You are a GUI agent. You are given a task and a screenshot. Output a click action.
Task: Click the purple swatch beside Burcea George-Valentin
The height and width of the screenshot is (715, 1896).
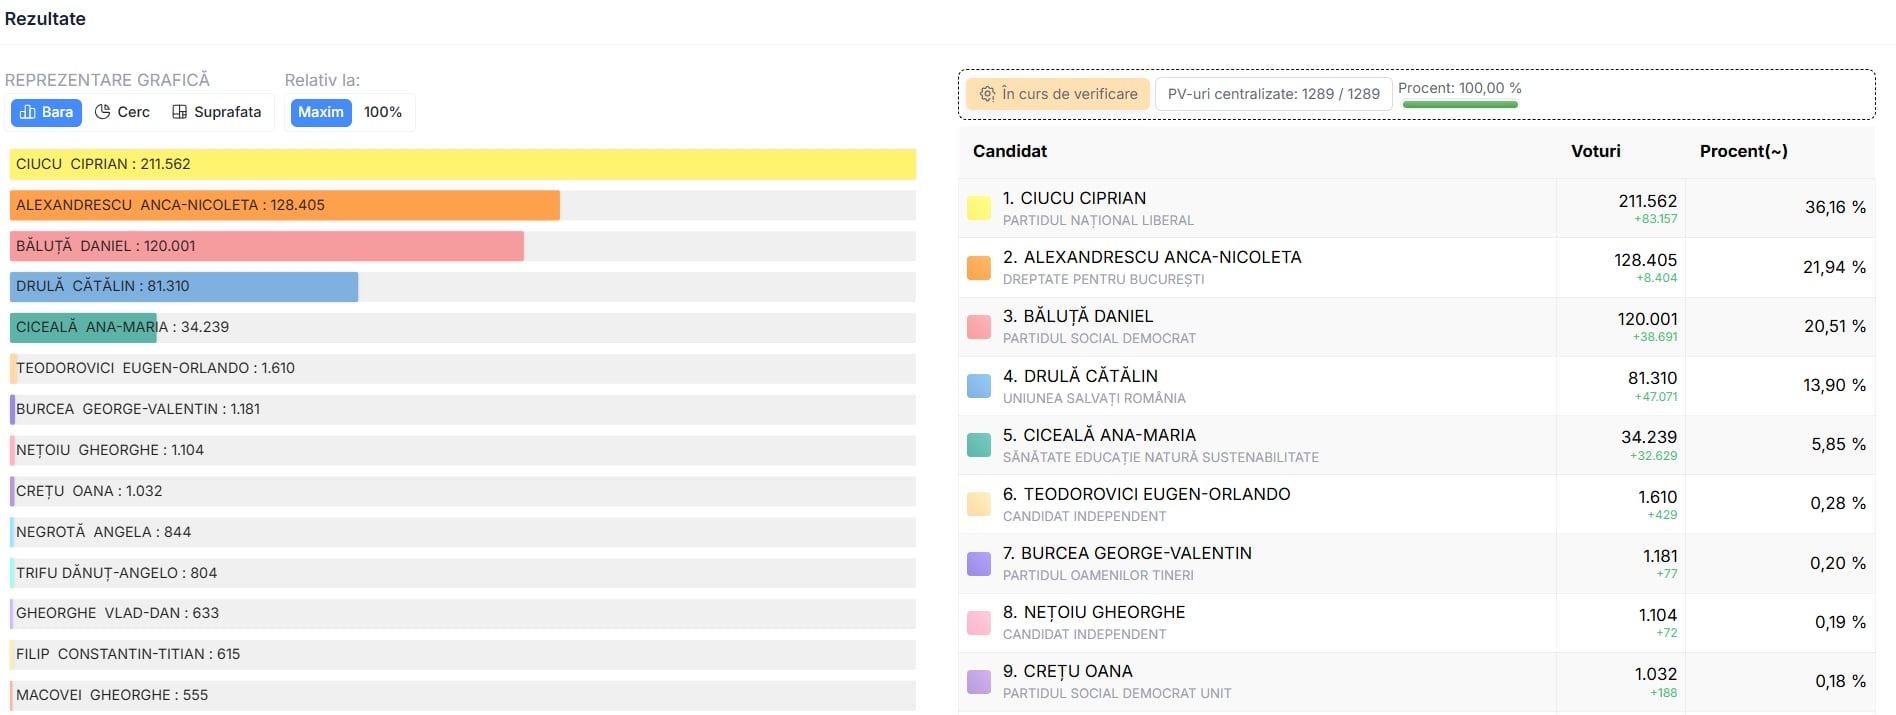tap(979, 563)
